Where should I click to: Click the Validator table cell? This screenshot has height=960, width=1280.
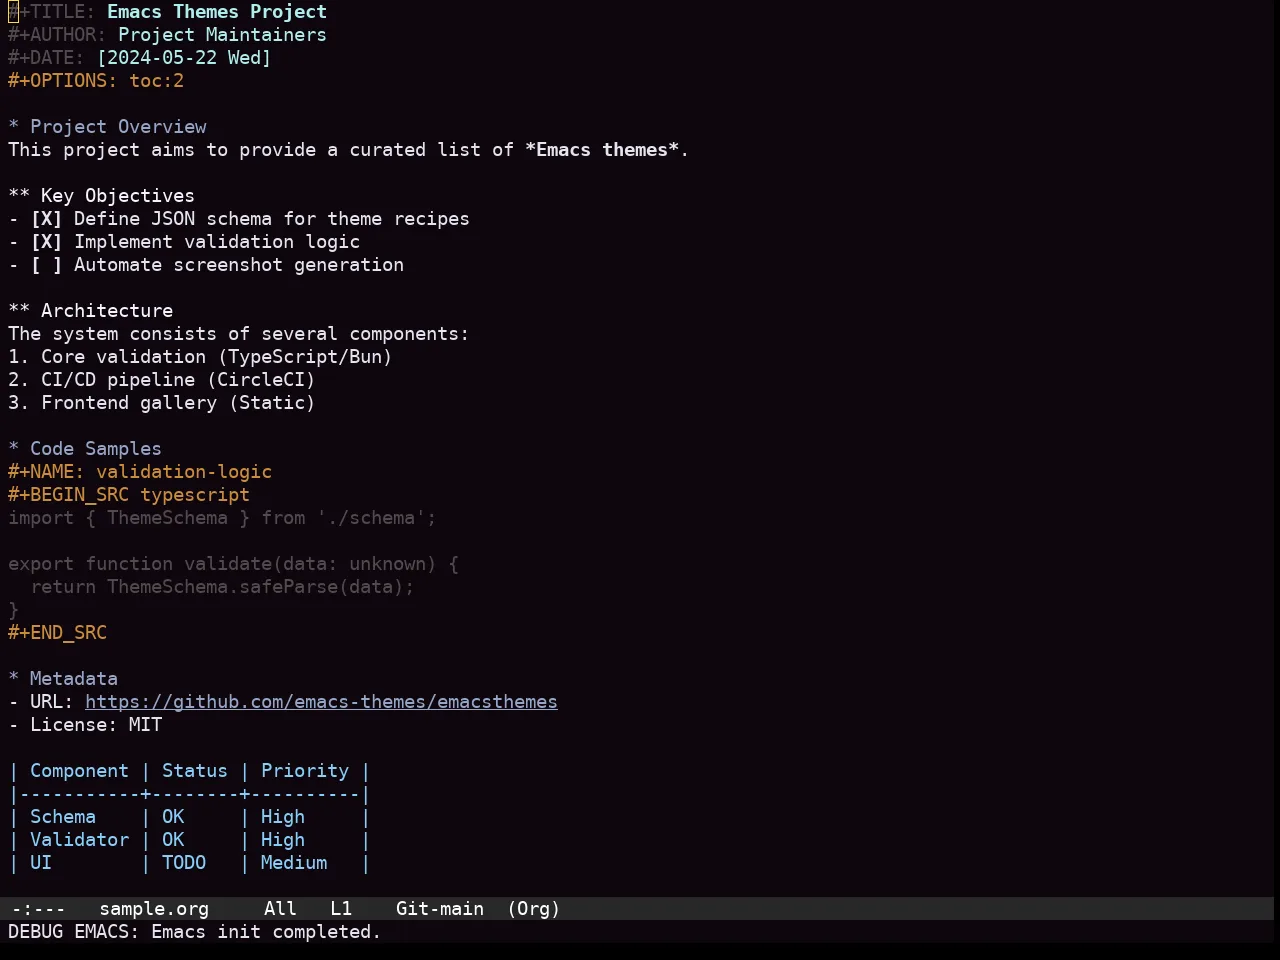[x=79, y=840]
